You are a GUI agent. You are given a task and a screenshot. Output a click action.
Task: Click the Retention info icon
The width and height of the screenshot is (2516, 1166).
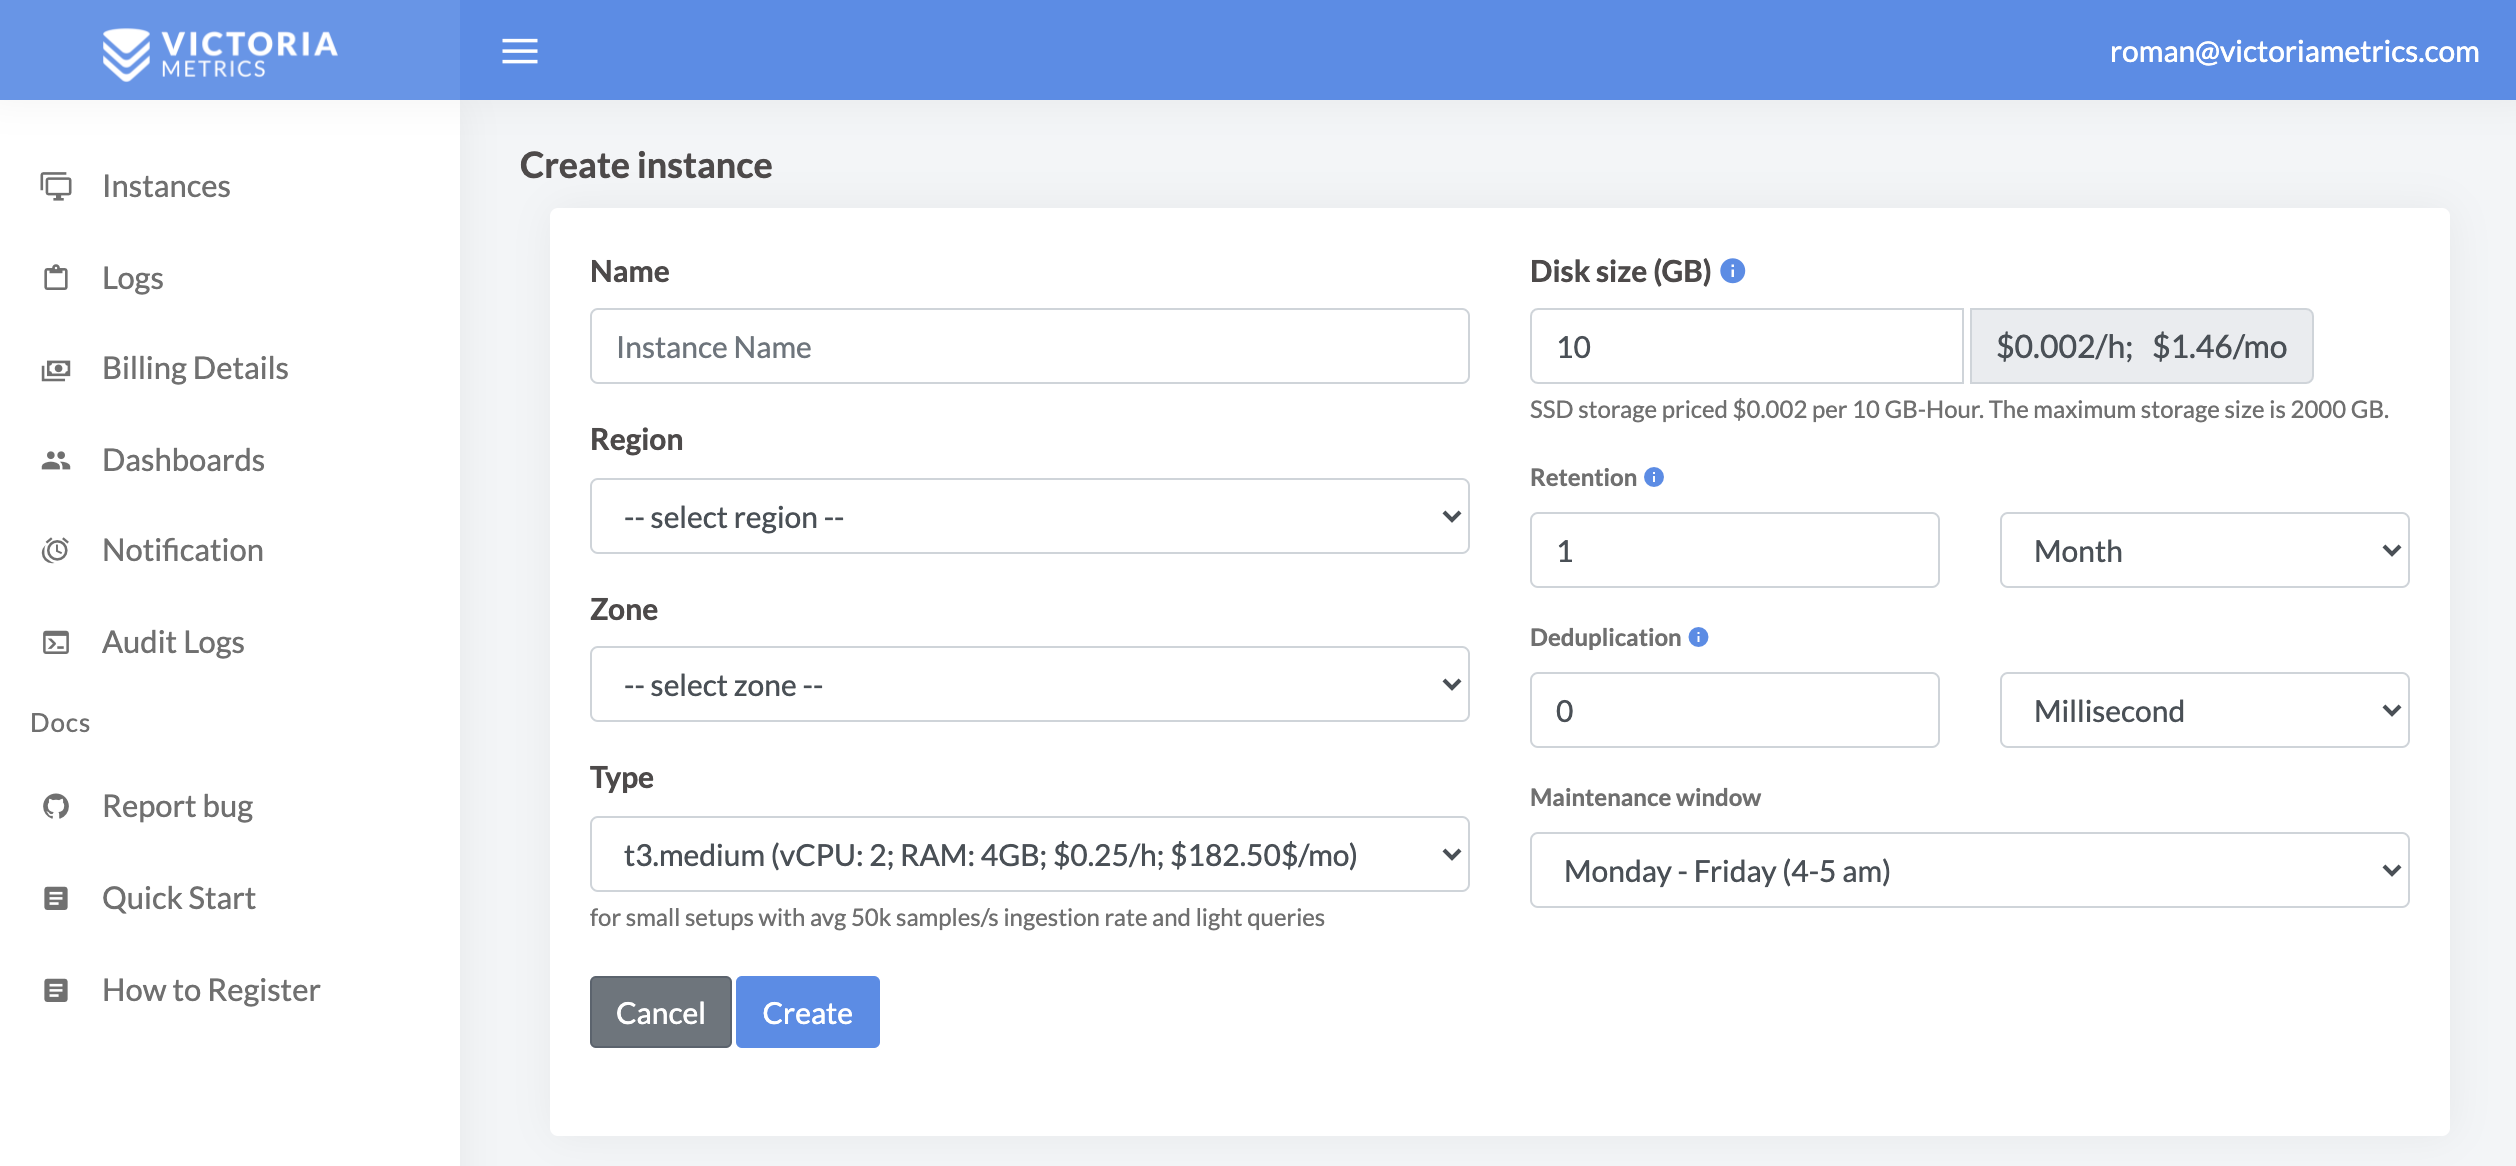click(x=1654, y=477)
